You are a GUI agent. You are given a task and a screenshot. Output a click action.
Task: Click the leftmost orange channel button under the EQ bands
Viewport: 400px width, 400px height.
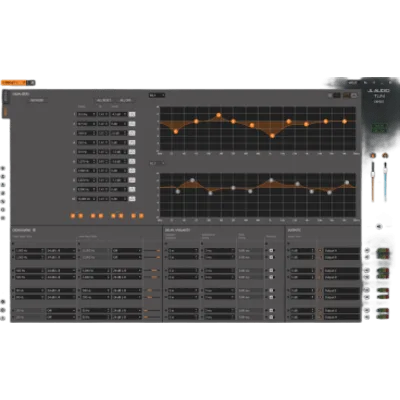[x=73, y=216]
